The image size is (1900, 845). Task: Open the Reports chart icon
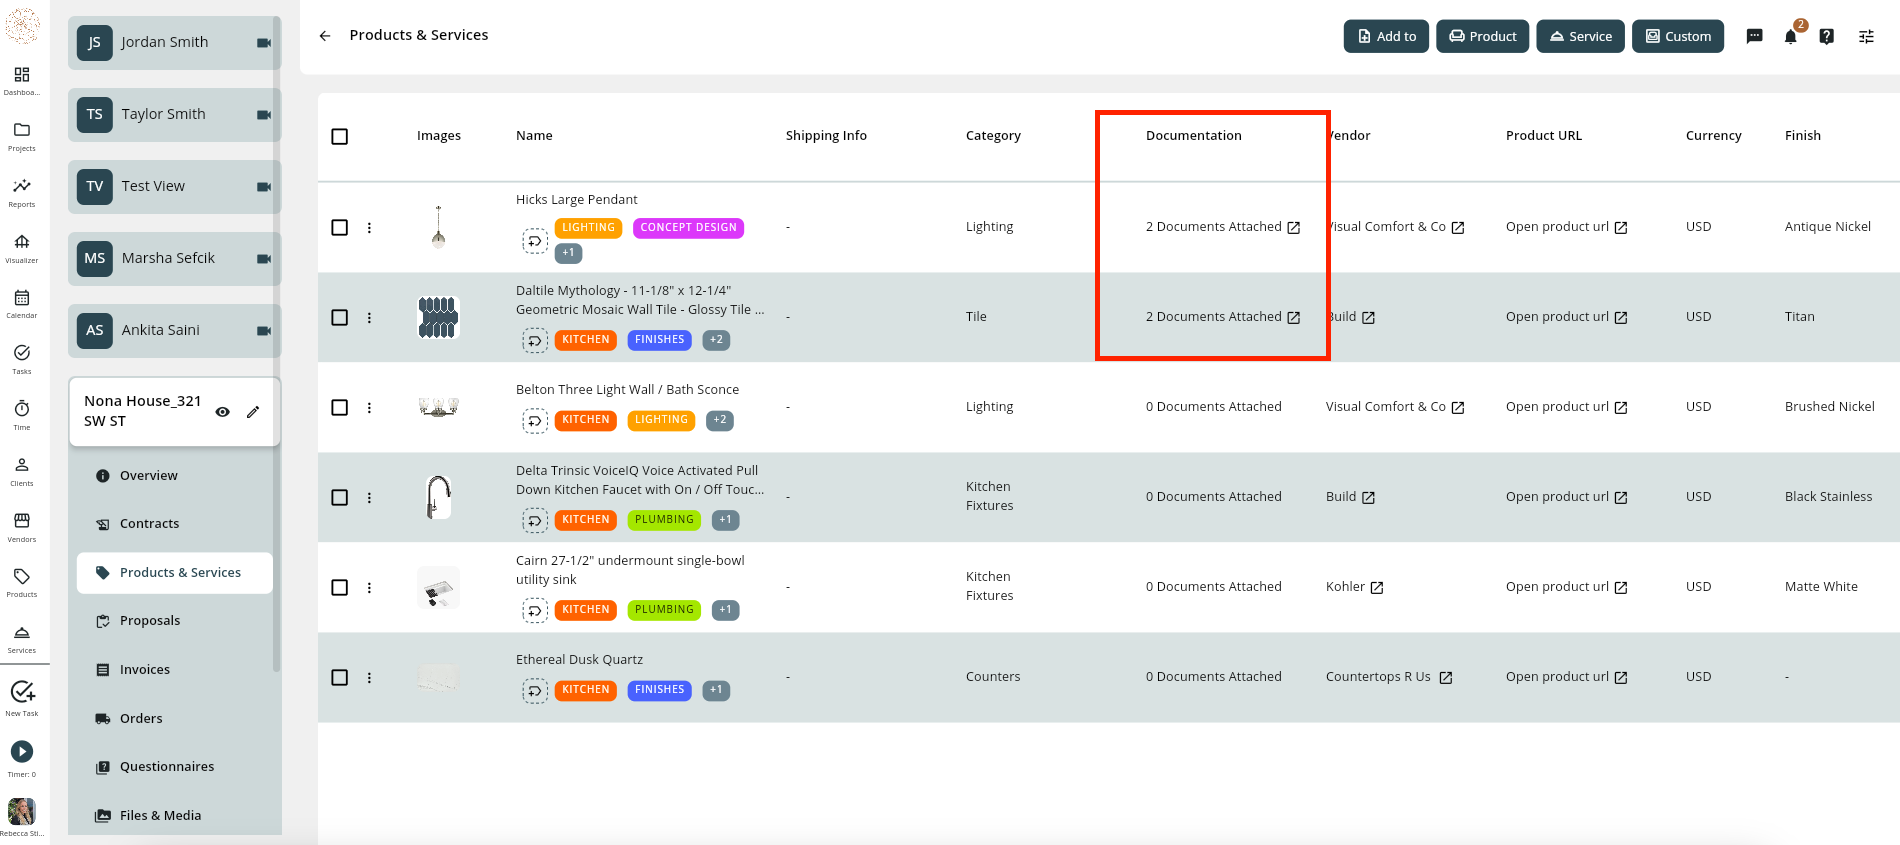tap(22, 186)
